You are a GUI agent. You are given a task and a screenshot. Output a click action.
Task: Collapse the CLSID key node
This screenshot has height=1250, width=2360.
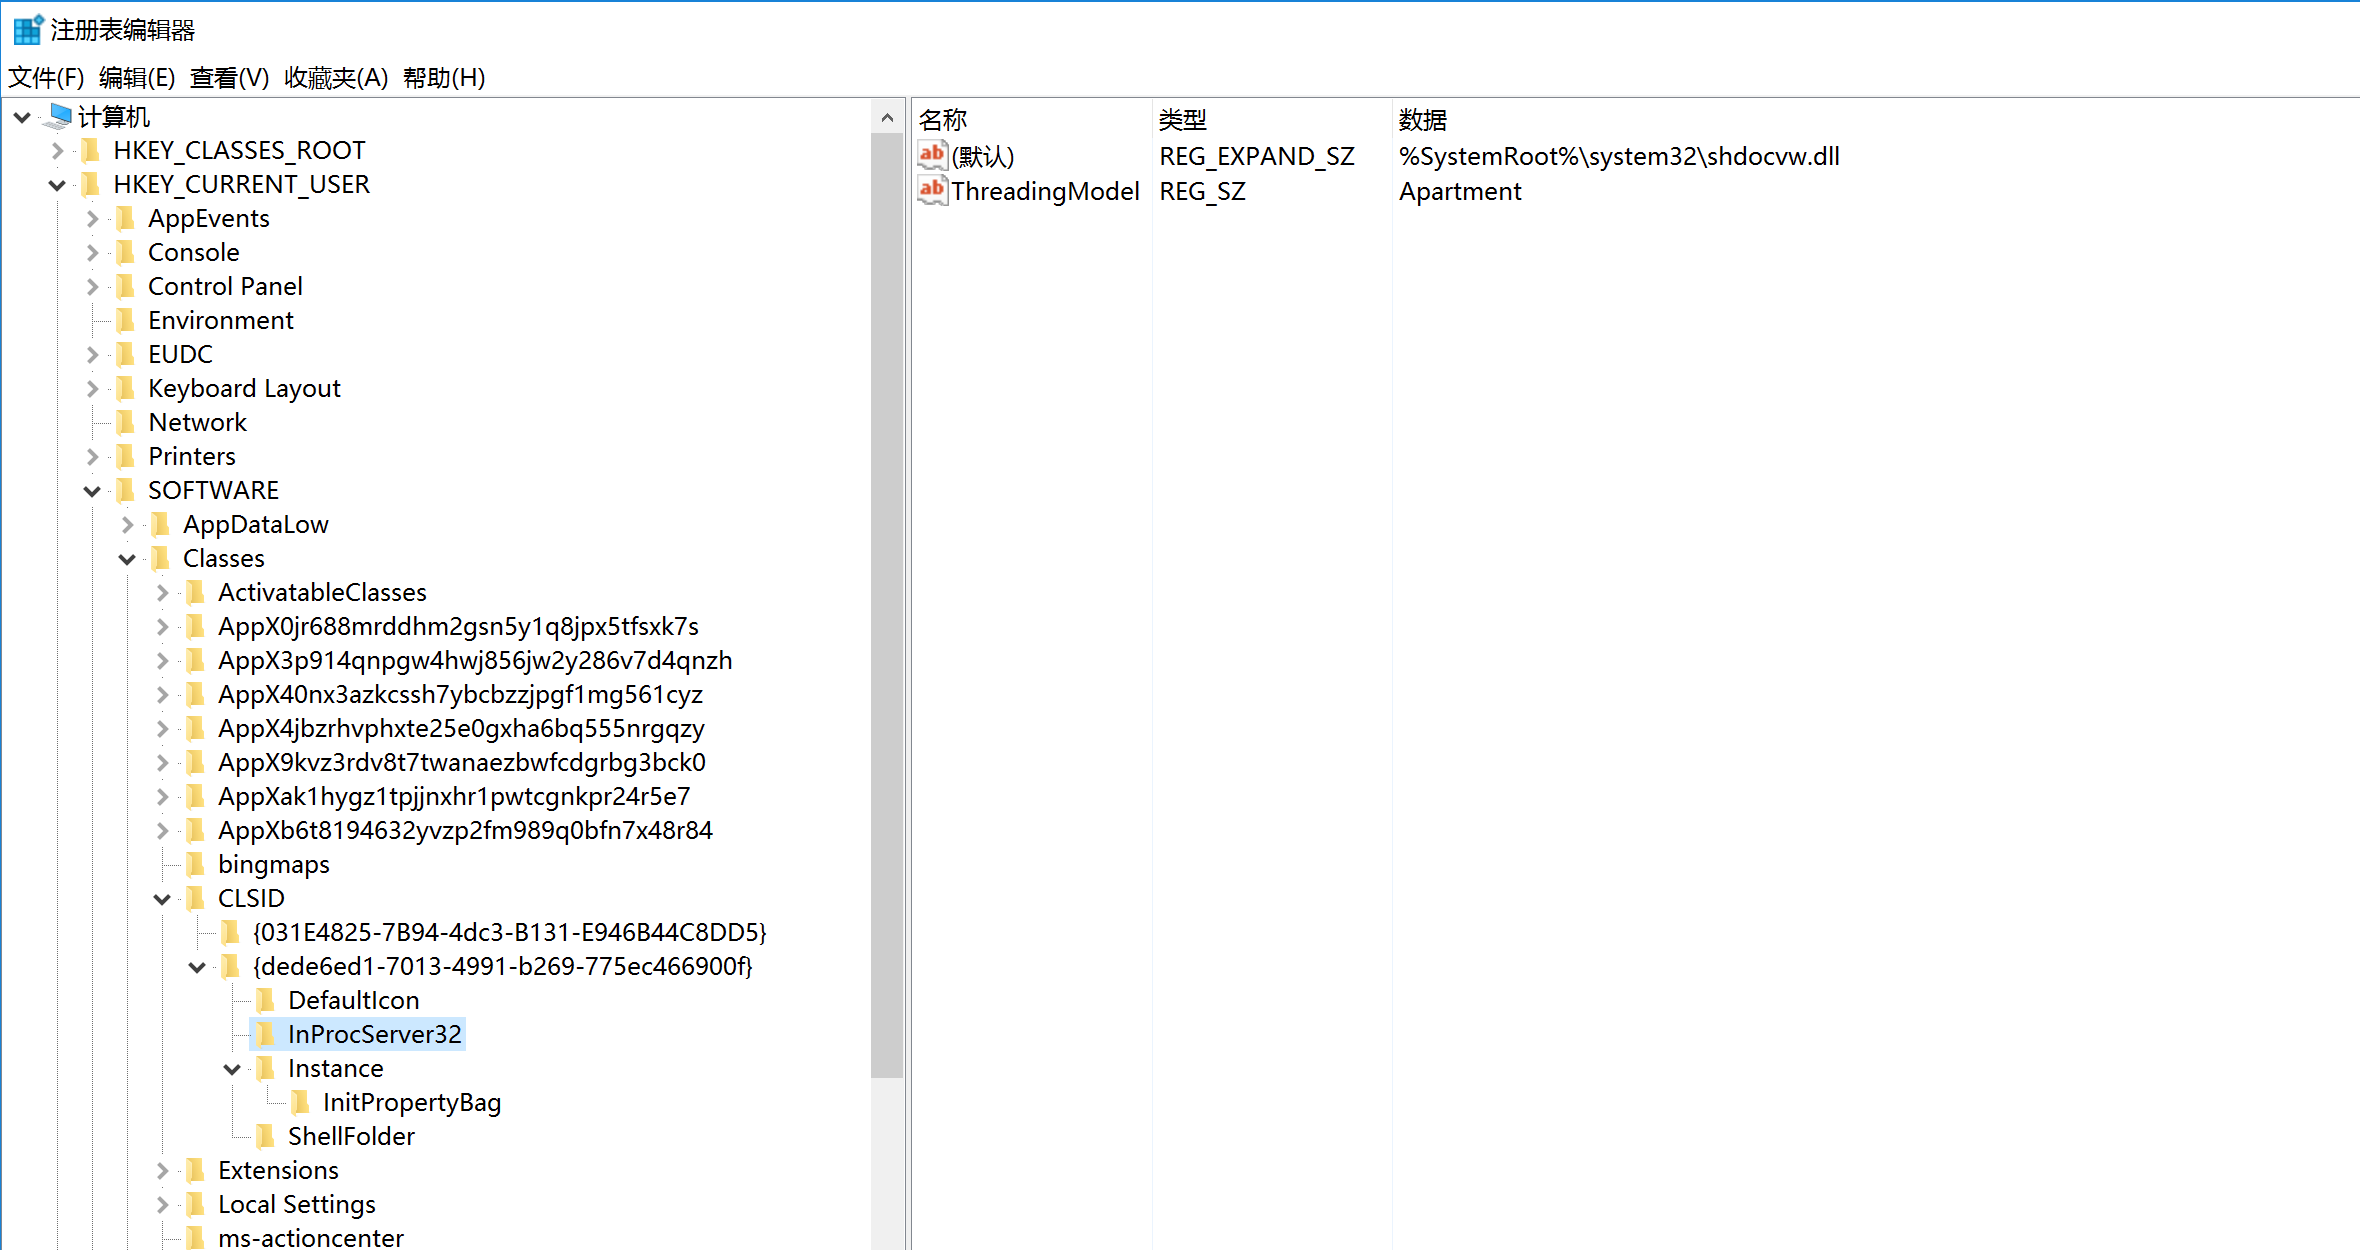(162, 899)
